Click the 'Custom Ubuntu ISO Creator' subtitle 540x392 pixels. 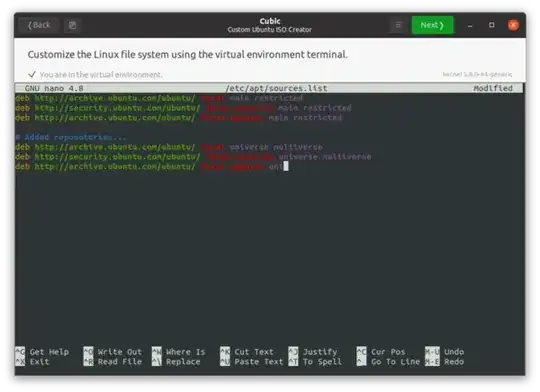click(270, 30)
